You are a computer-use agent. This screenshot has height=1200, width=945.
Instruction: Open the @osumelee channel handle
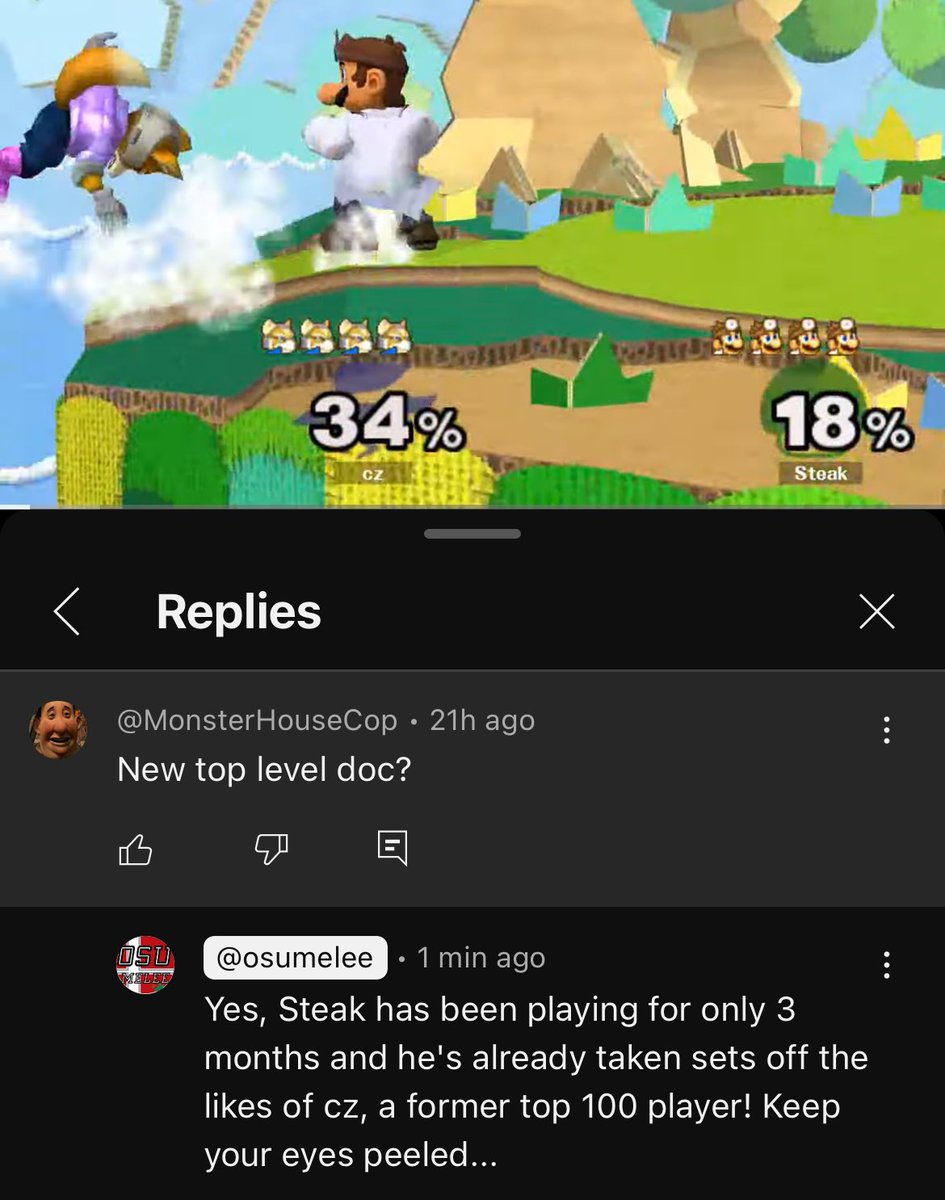tap(295, 958)
